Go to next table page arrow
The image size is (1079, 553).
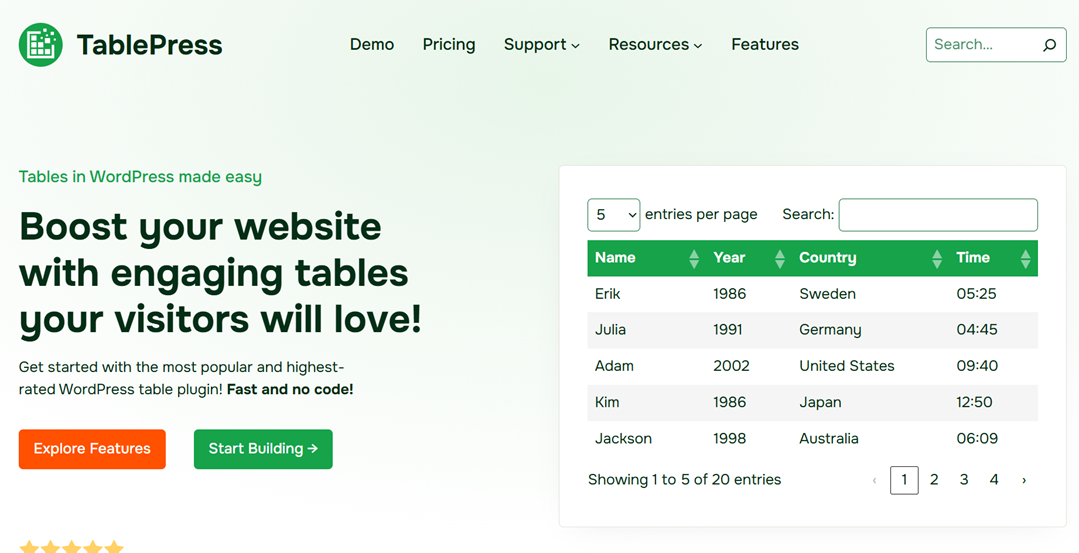click(1024, 480)
